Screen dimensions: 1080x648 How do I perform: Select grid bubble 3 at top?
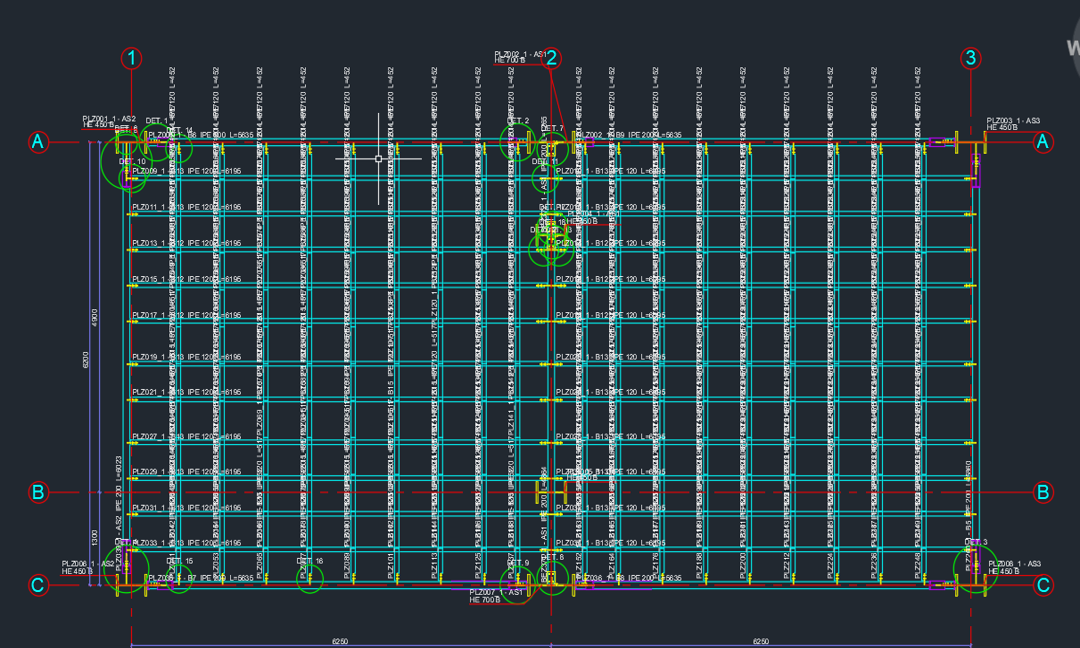pos(970,58)
